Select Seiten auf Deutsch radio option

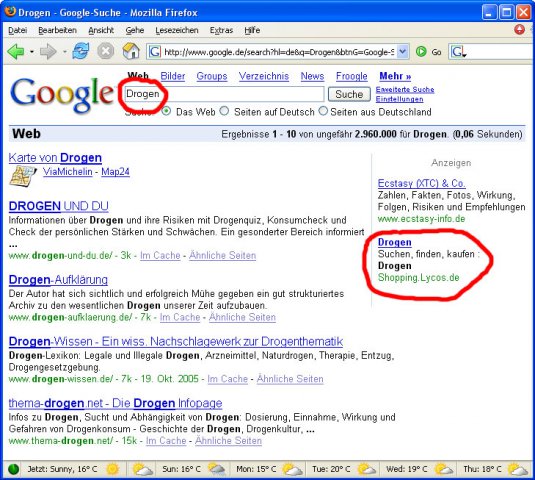[x=224, y=111]
